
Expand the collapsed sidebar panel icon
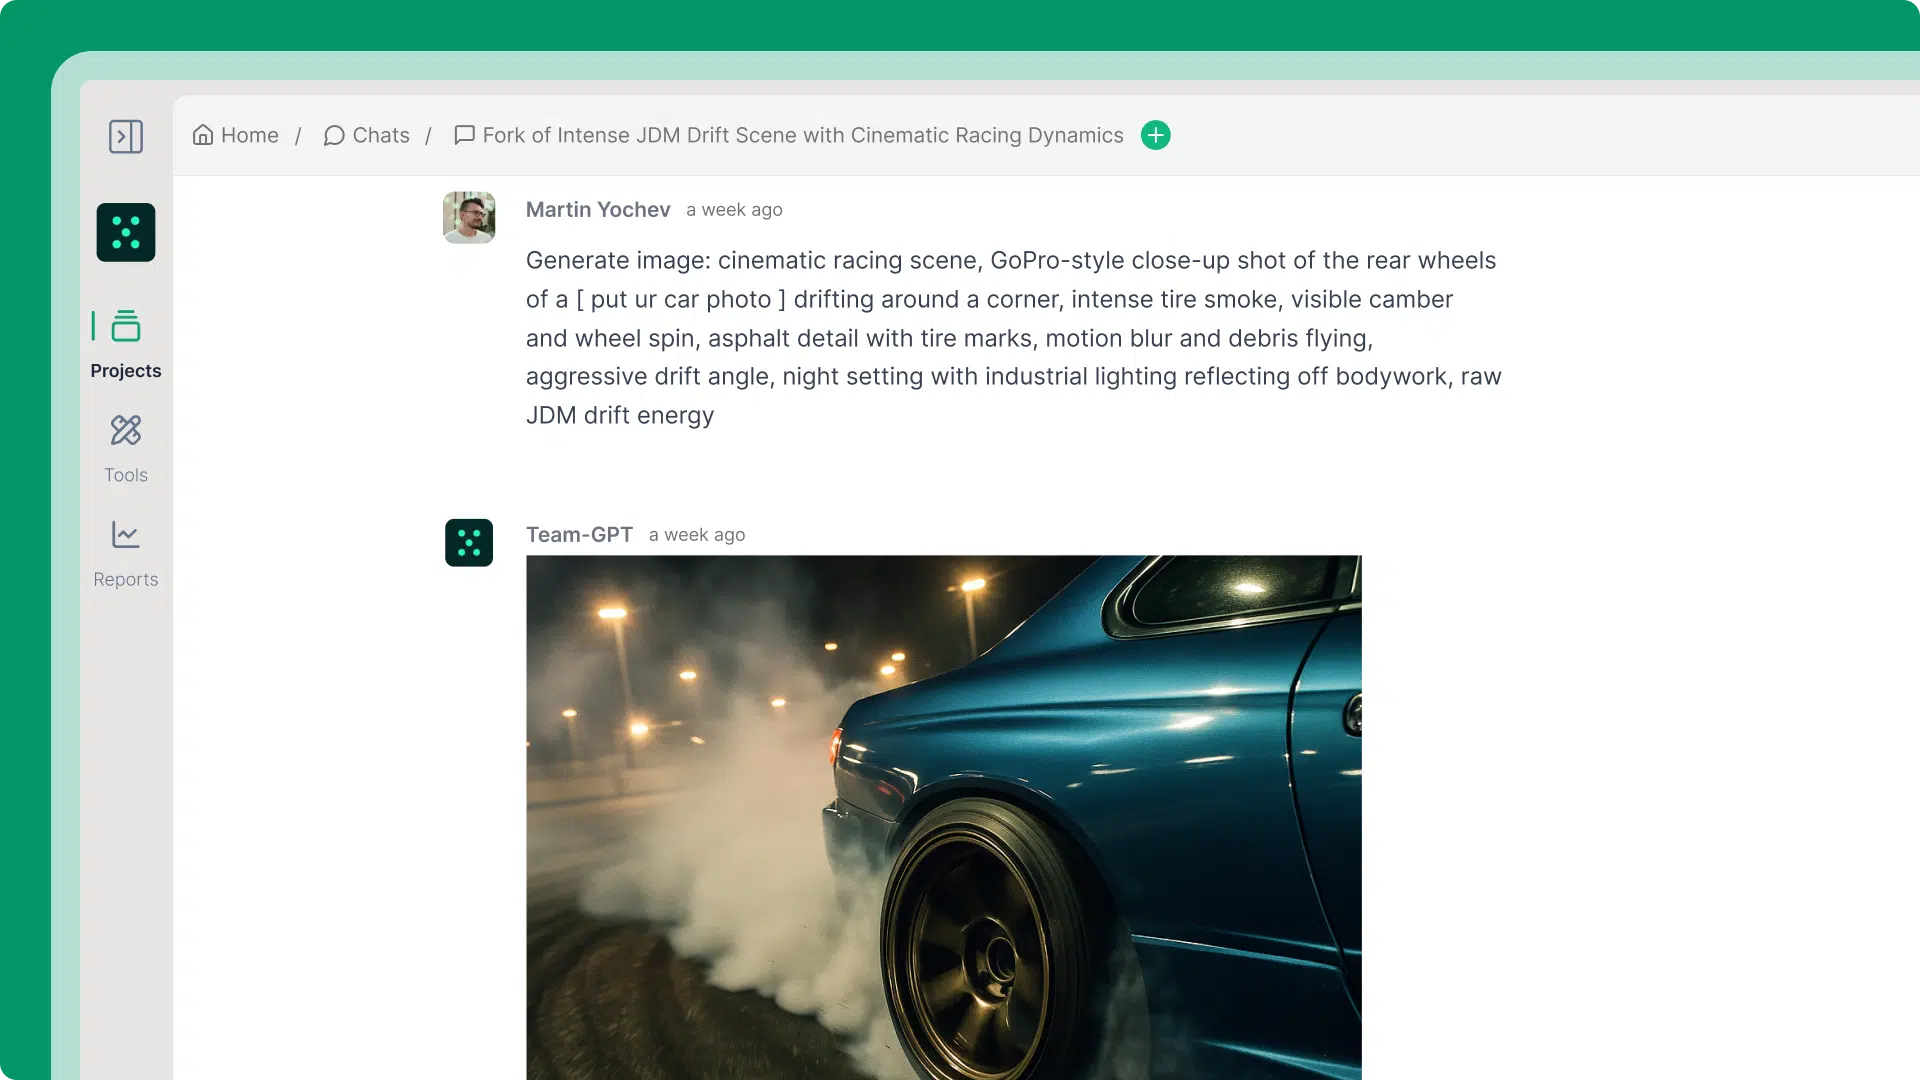tap(126, 136)
